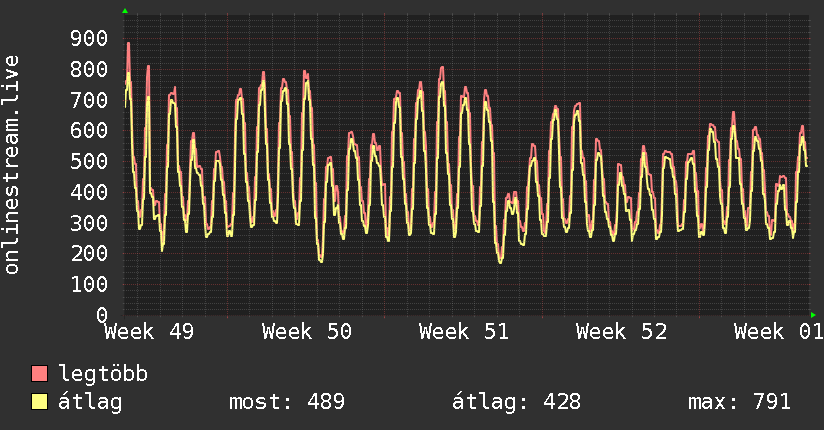Click the 700 y-axis label

(89, 99)
